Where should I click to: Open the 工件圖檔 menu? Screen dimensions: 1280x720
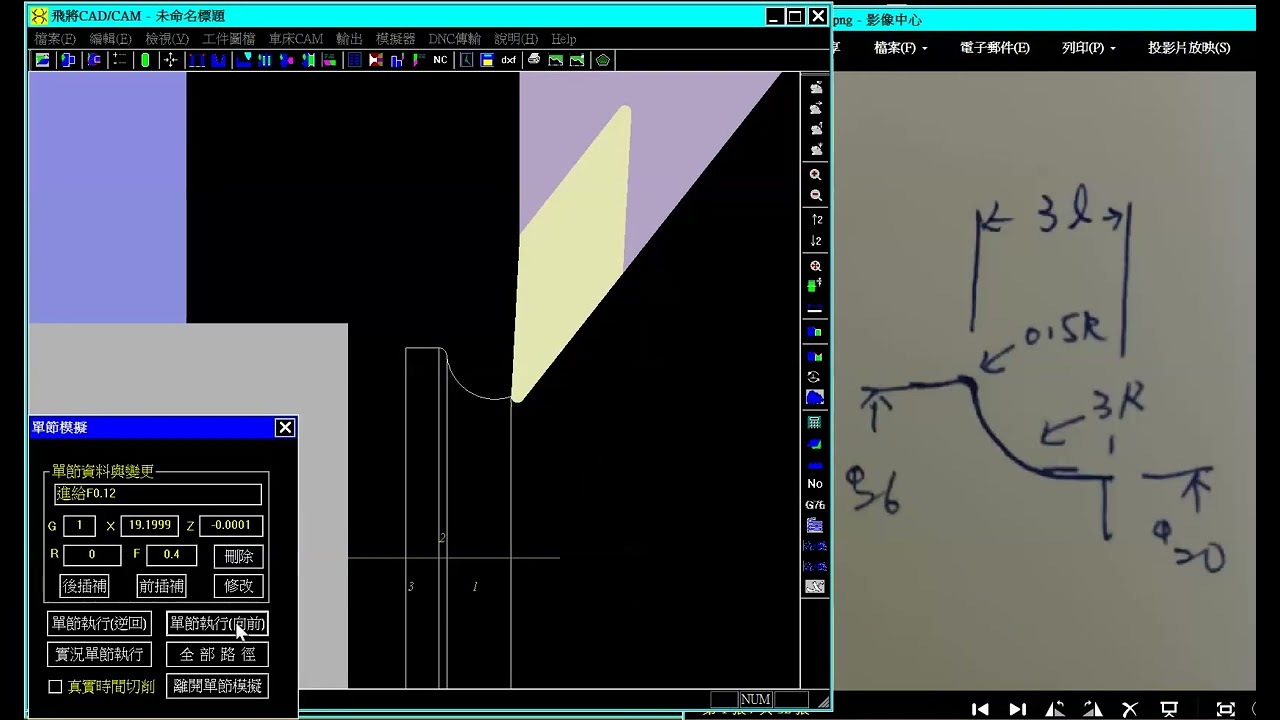tap(229, 39)
